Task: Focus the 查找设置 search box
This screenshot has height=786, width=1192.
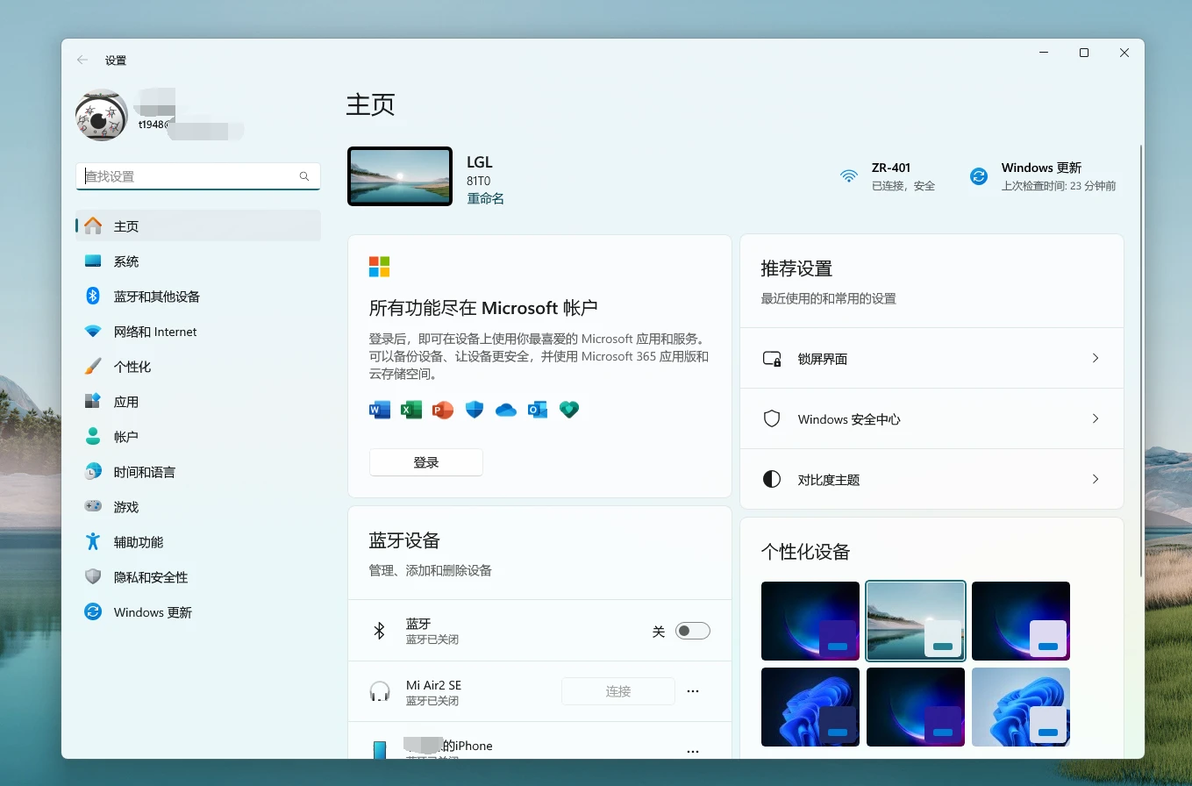Action: tap(198, 176)
